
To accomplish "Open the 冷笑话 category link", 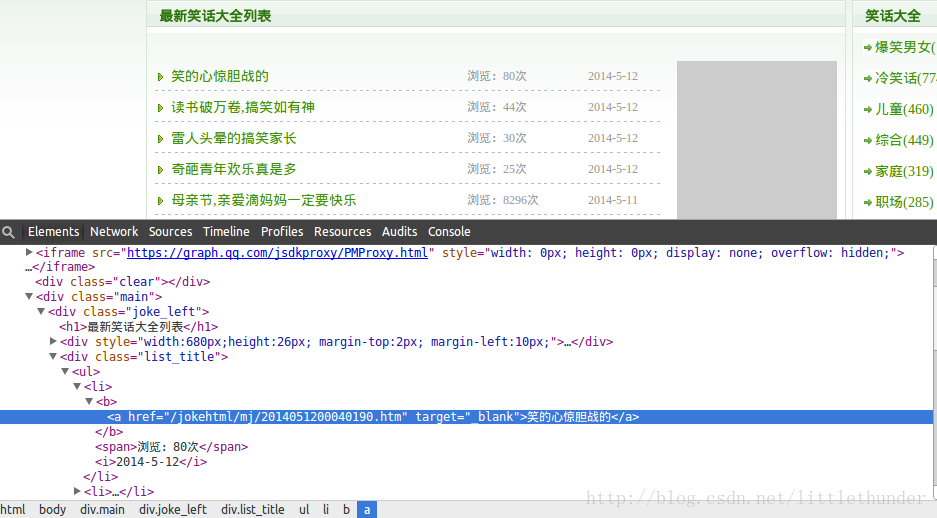I will [905, 78].
